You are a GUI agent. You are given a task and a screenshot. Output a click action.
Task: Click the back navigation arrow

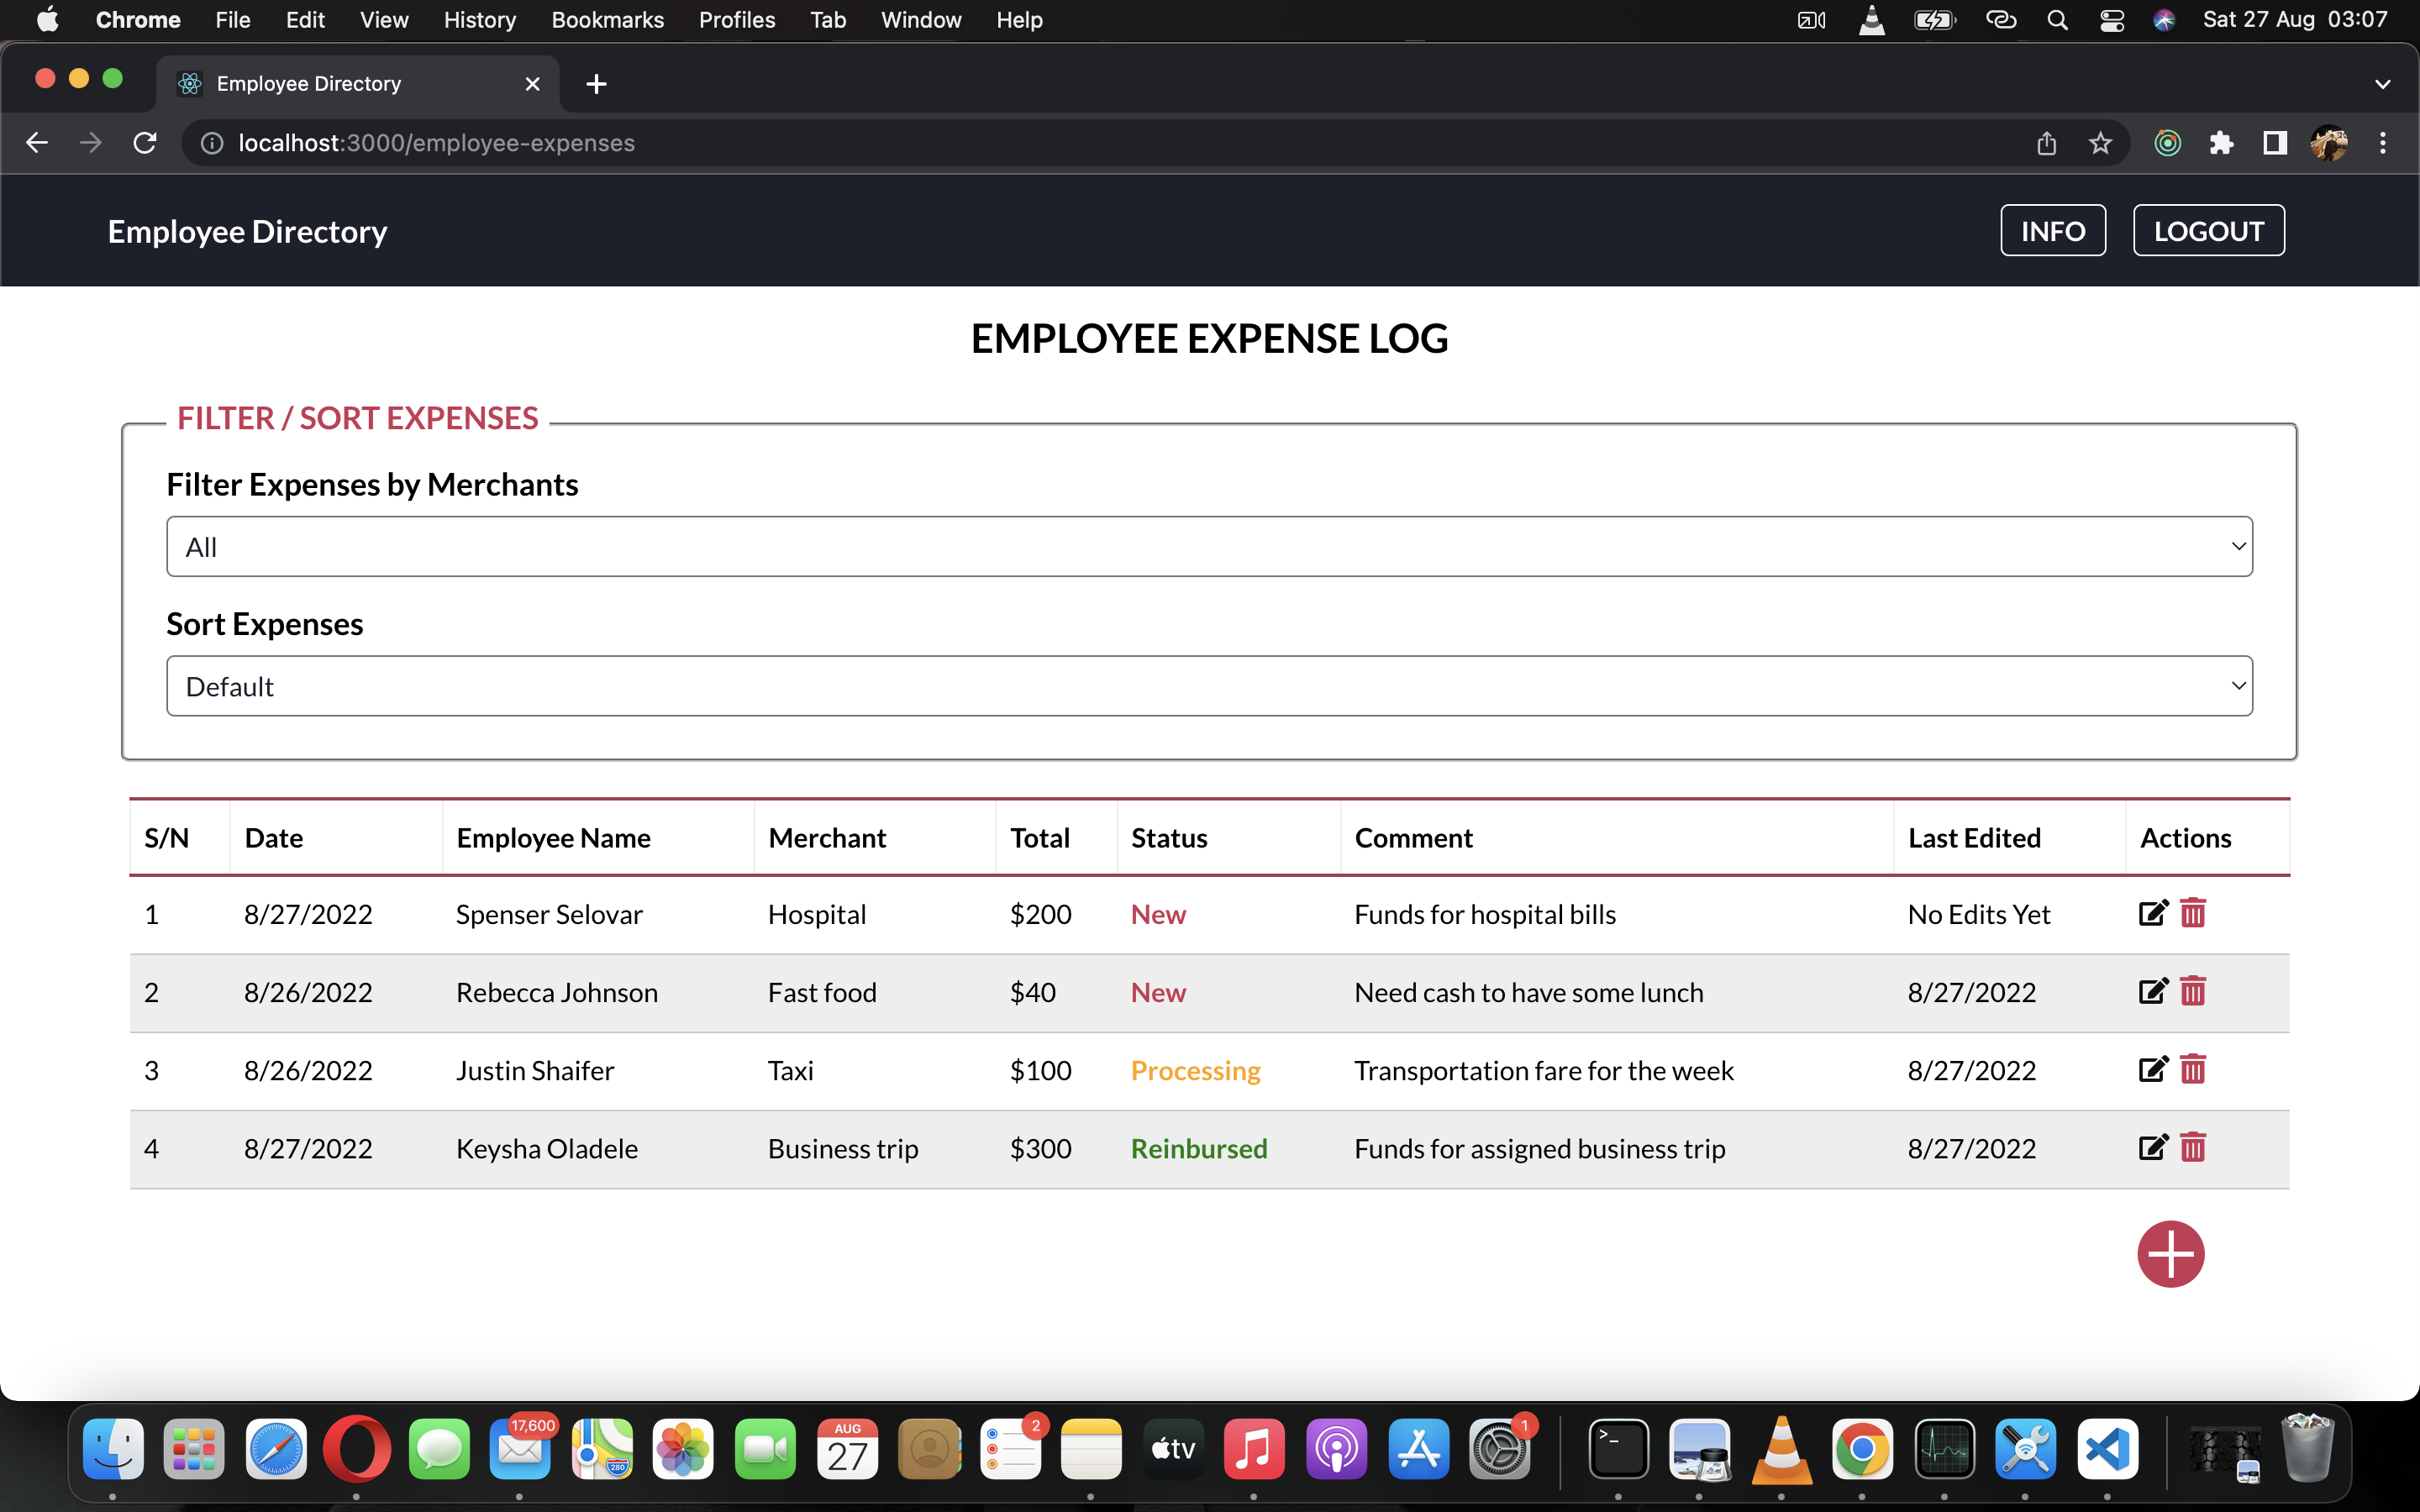37,142
